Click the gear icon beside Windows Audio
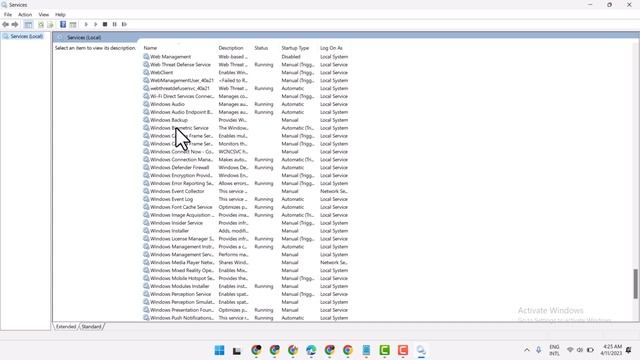The width and height of the screenshot is (640, 360). tap(146, 104)
